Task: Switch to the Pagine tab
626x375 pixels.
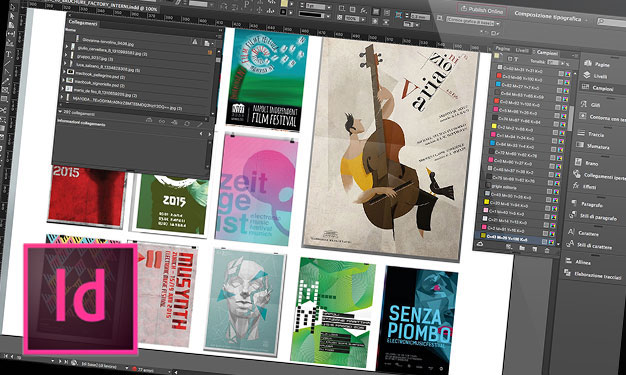Action: point(503,48)
